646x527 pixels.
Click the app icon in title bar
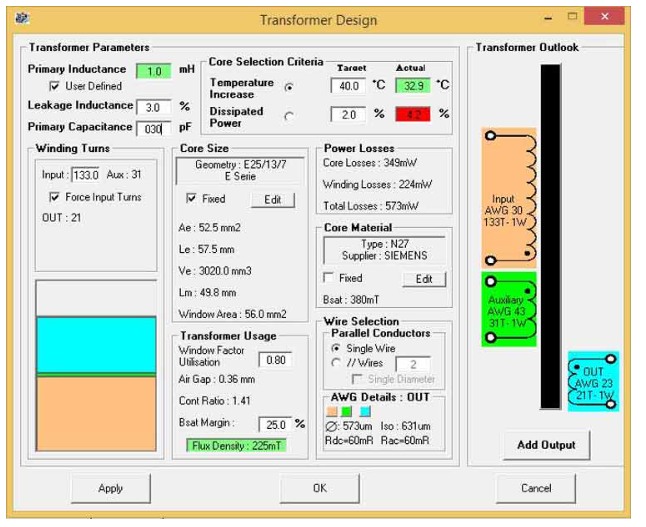24,20
